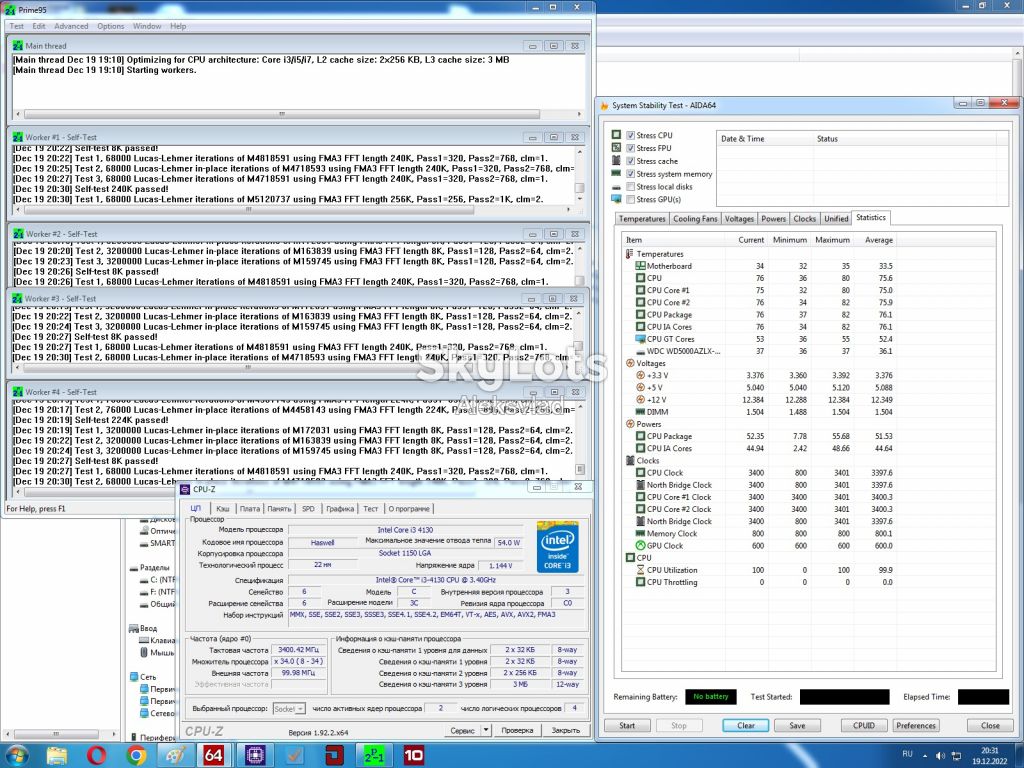Click the Stress CPU chip icon
1024x768 pixels.
[616, 135]
